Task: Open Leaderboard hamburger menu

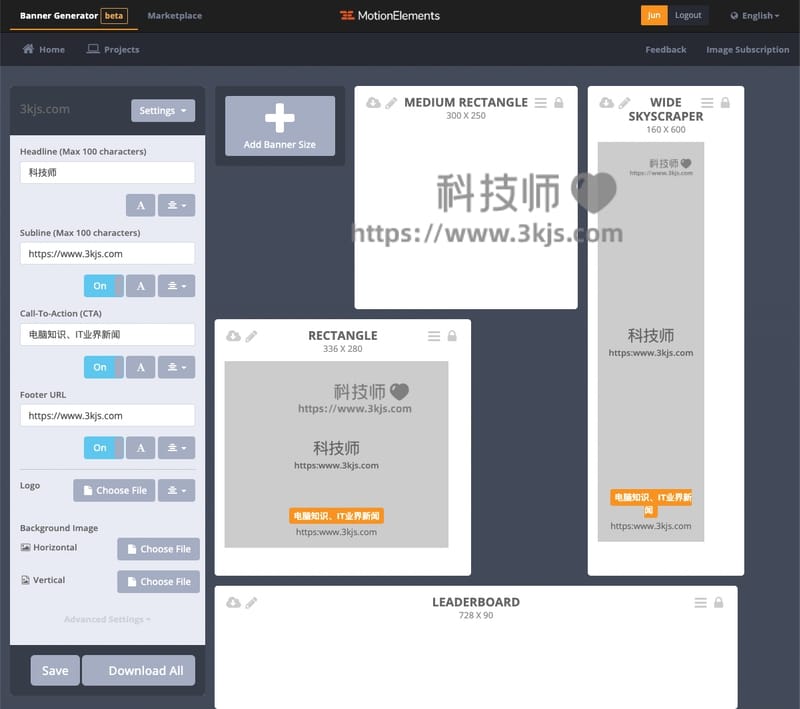Action: point(701,603)
